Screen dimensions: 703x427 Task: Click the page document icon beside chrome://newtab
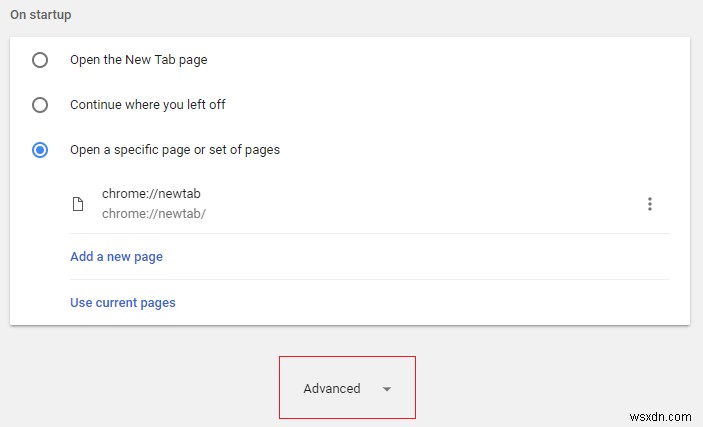78,204
